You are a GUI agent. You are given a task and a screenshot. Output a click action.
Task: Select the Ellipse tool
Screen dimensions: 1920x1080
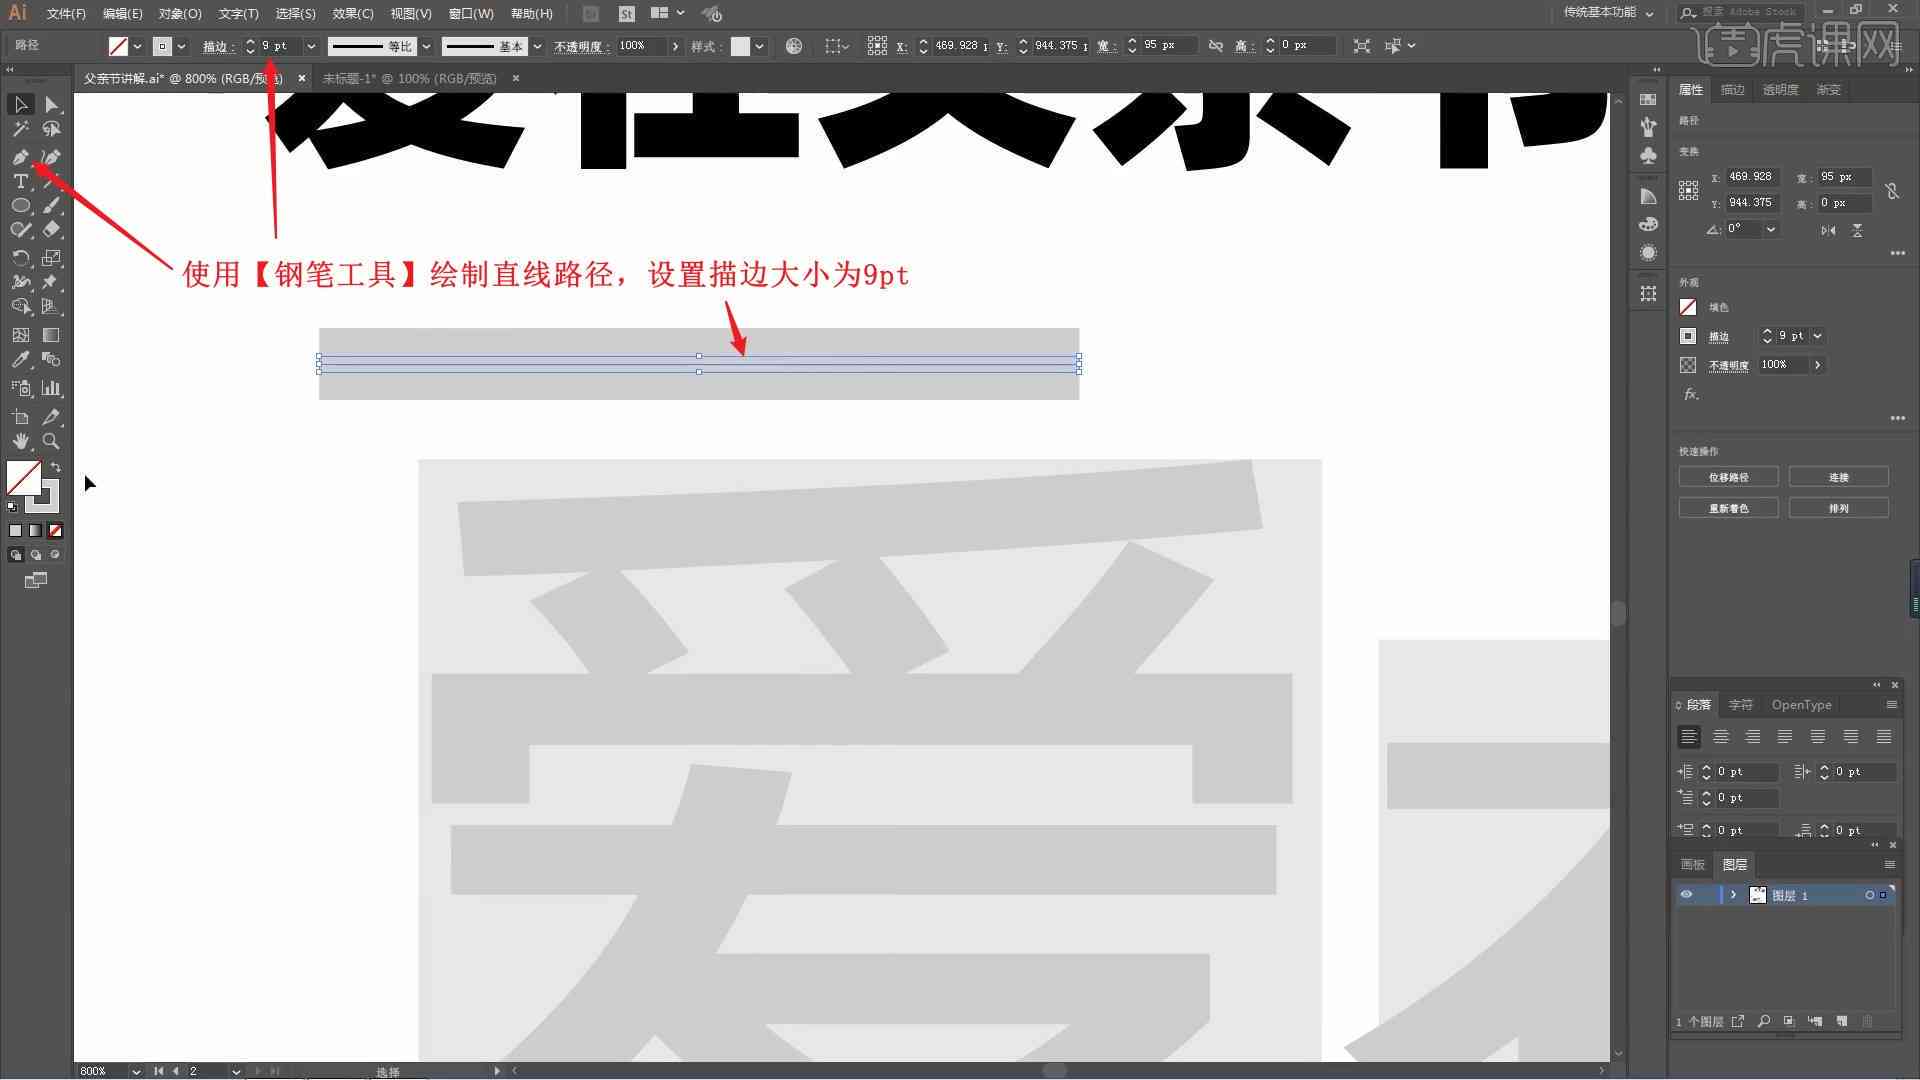click(x=18, y=206)
